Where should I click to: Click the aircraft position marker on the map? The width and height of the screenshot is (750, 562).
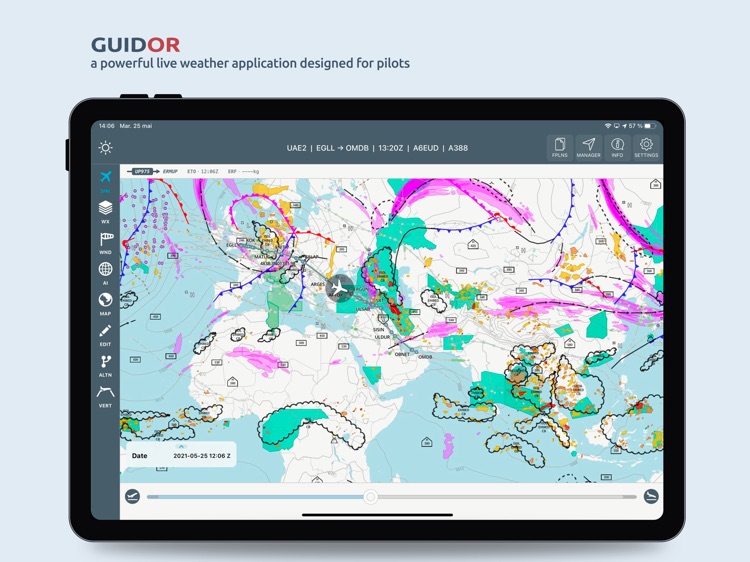click(340, 288)
